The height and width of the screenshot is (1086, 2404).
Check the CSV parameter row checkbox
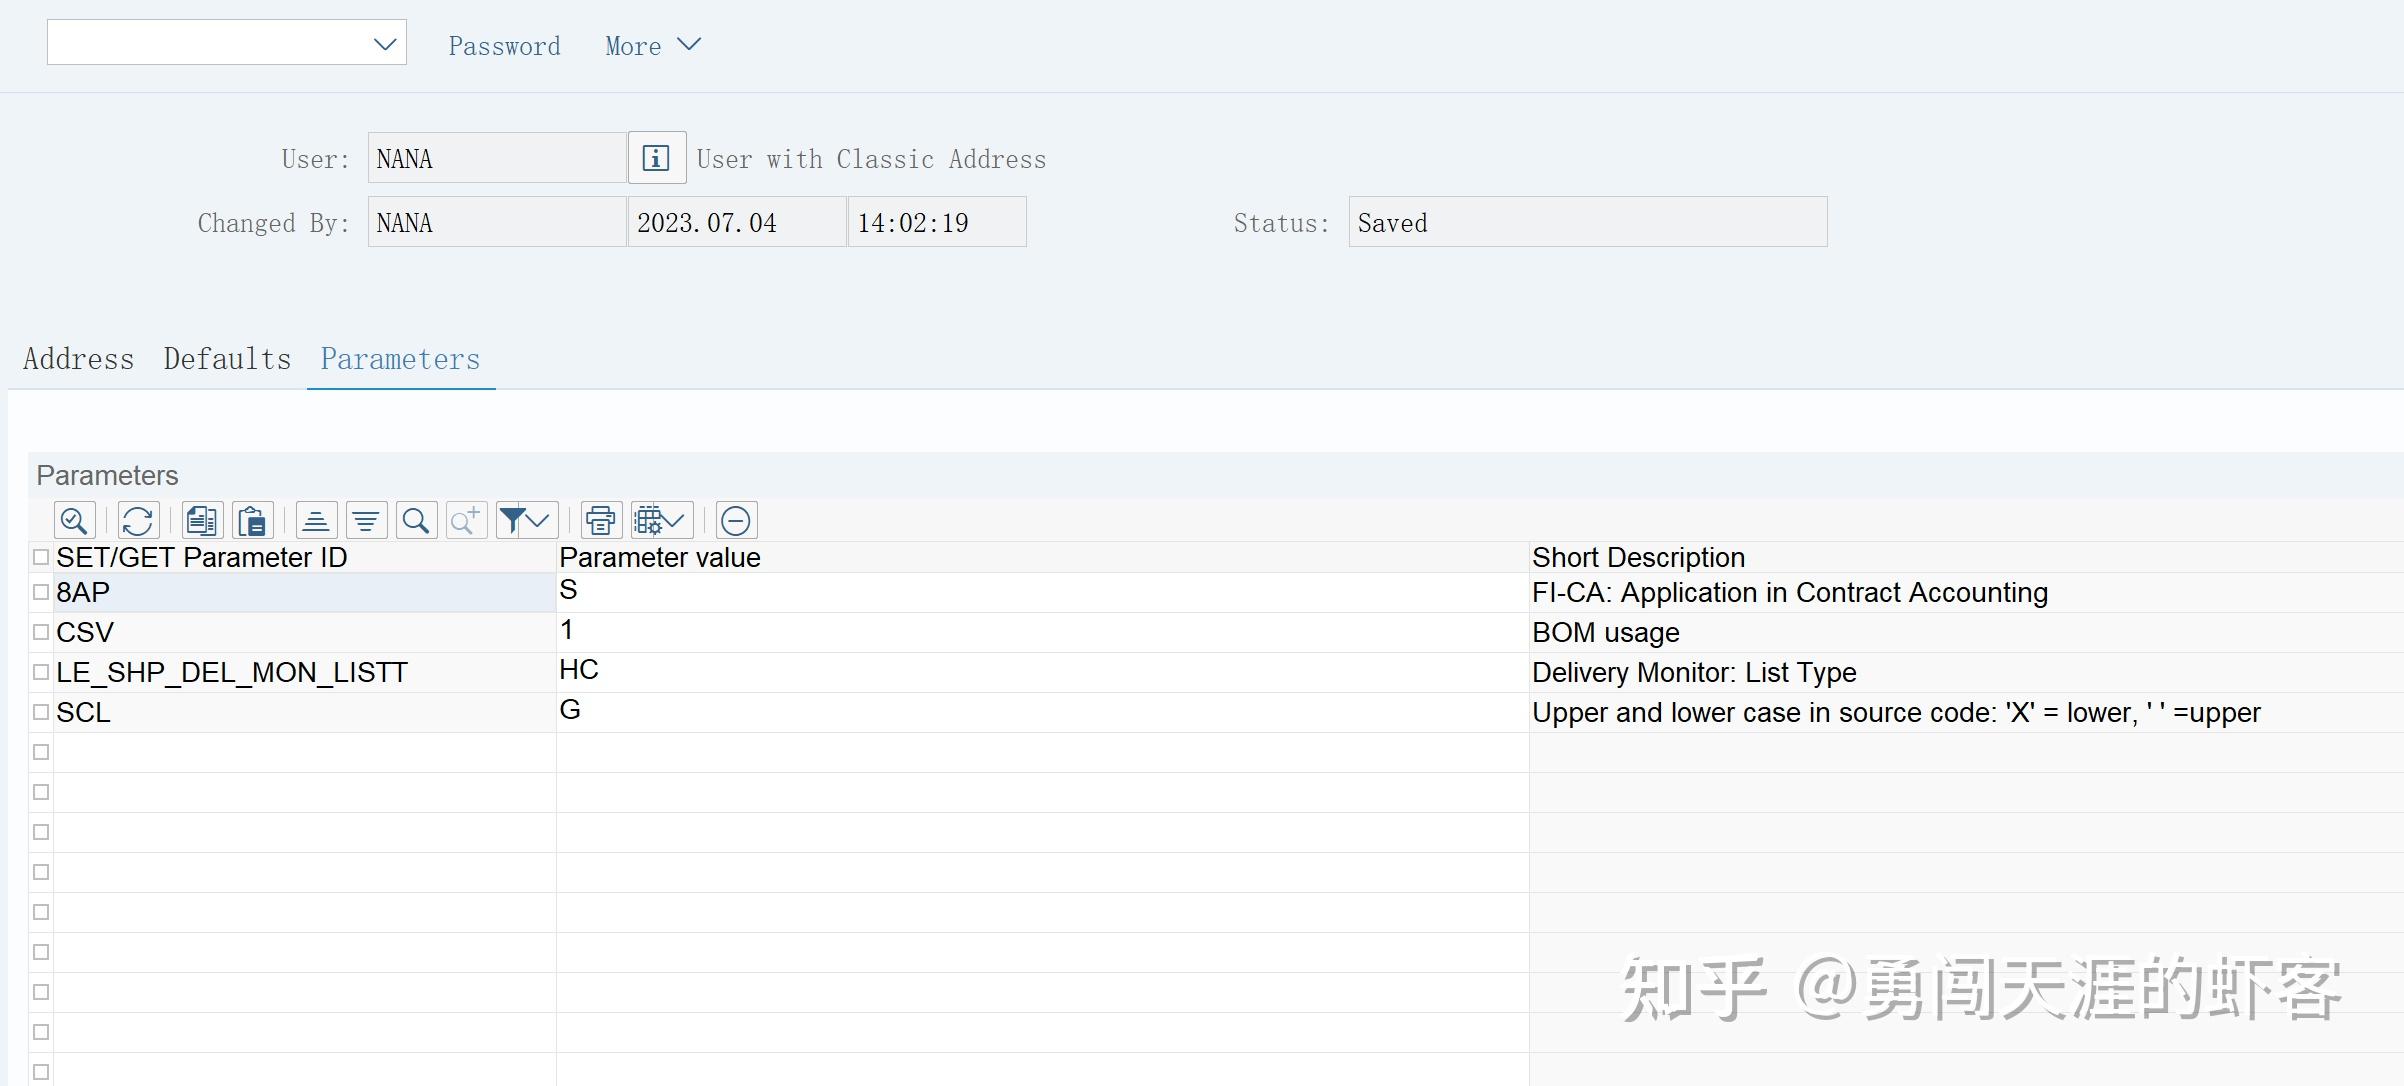[x=41, y=631]
